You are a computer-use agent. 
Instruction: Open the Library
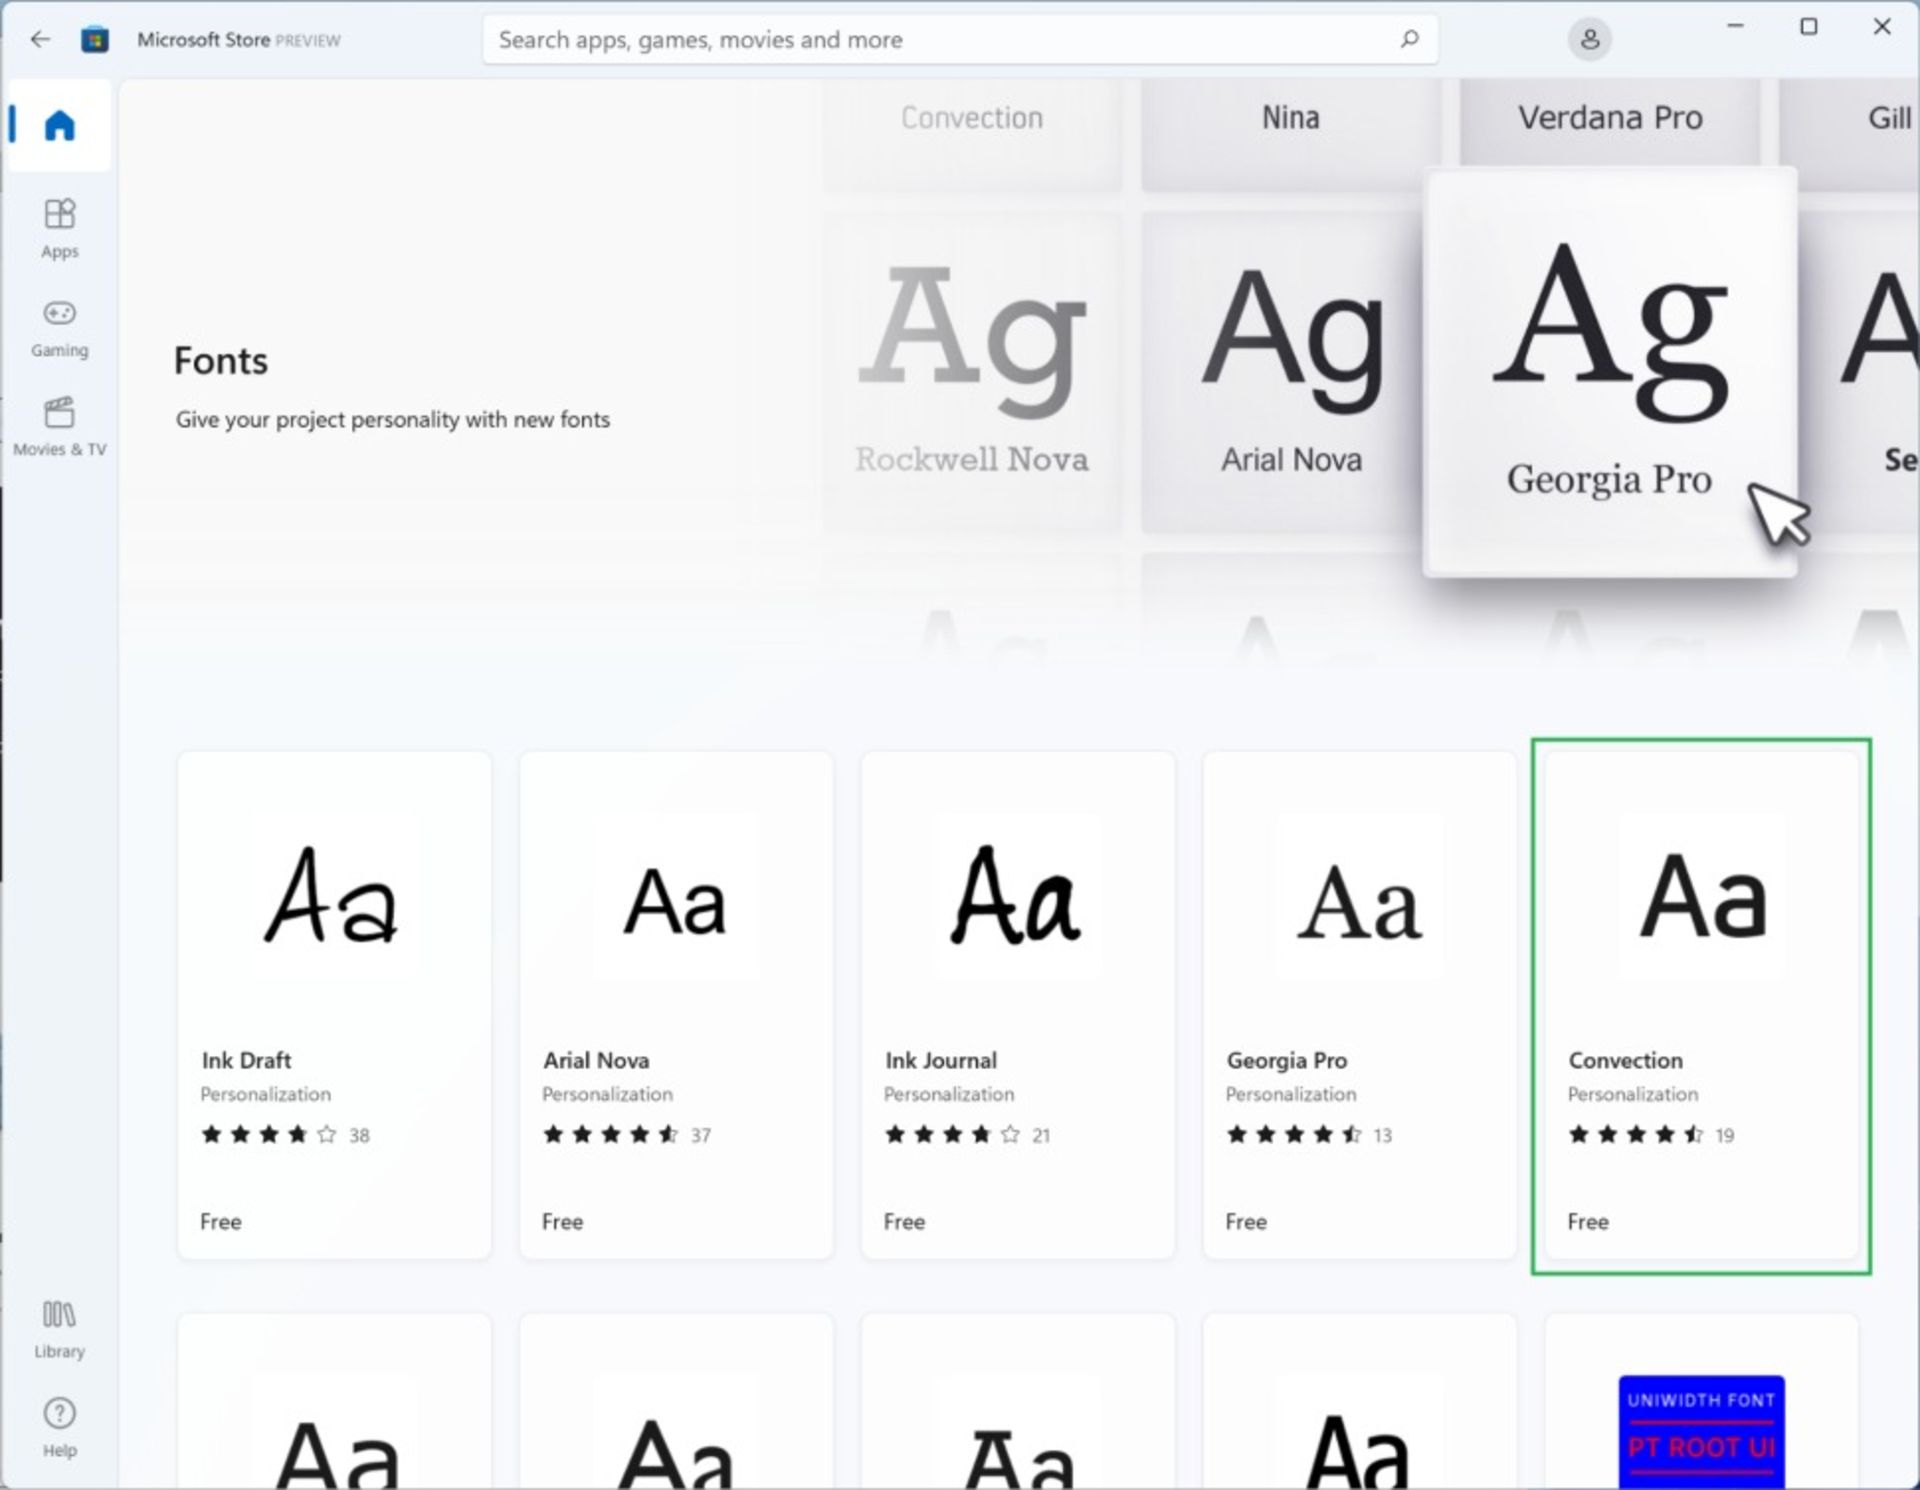59,1328
